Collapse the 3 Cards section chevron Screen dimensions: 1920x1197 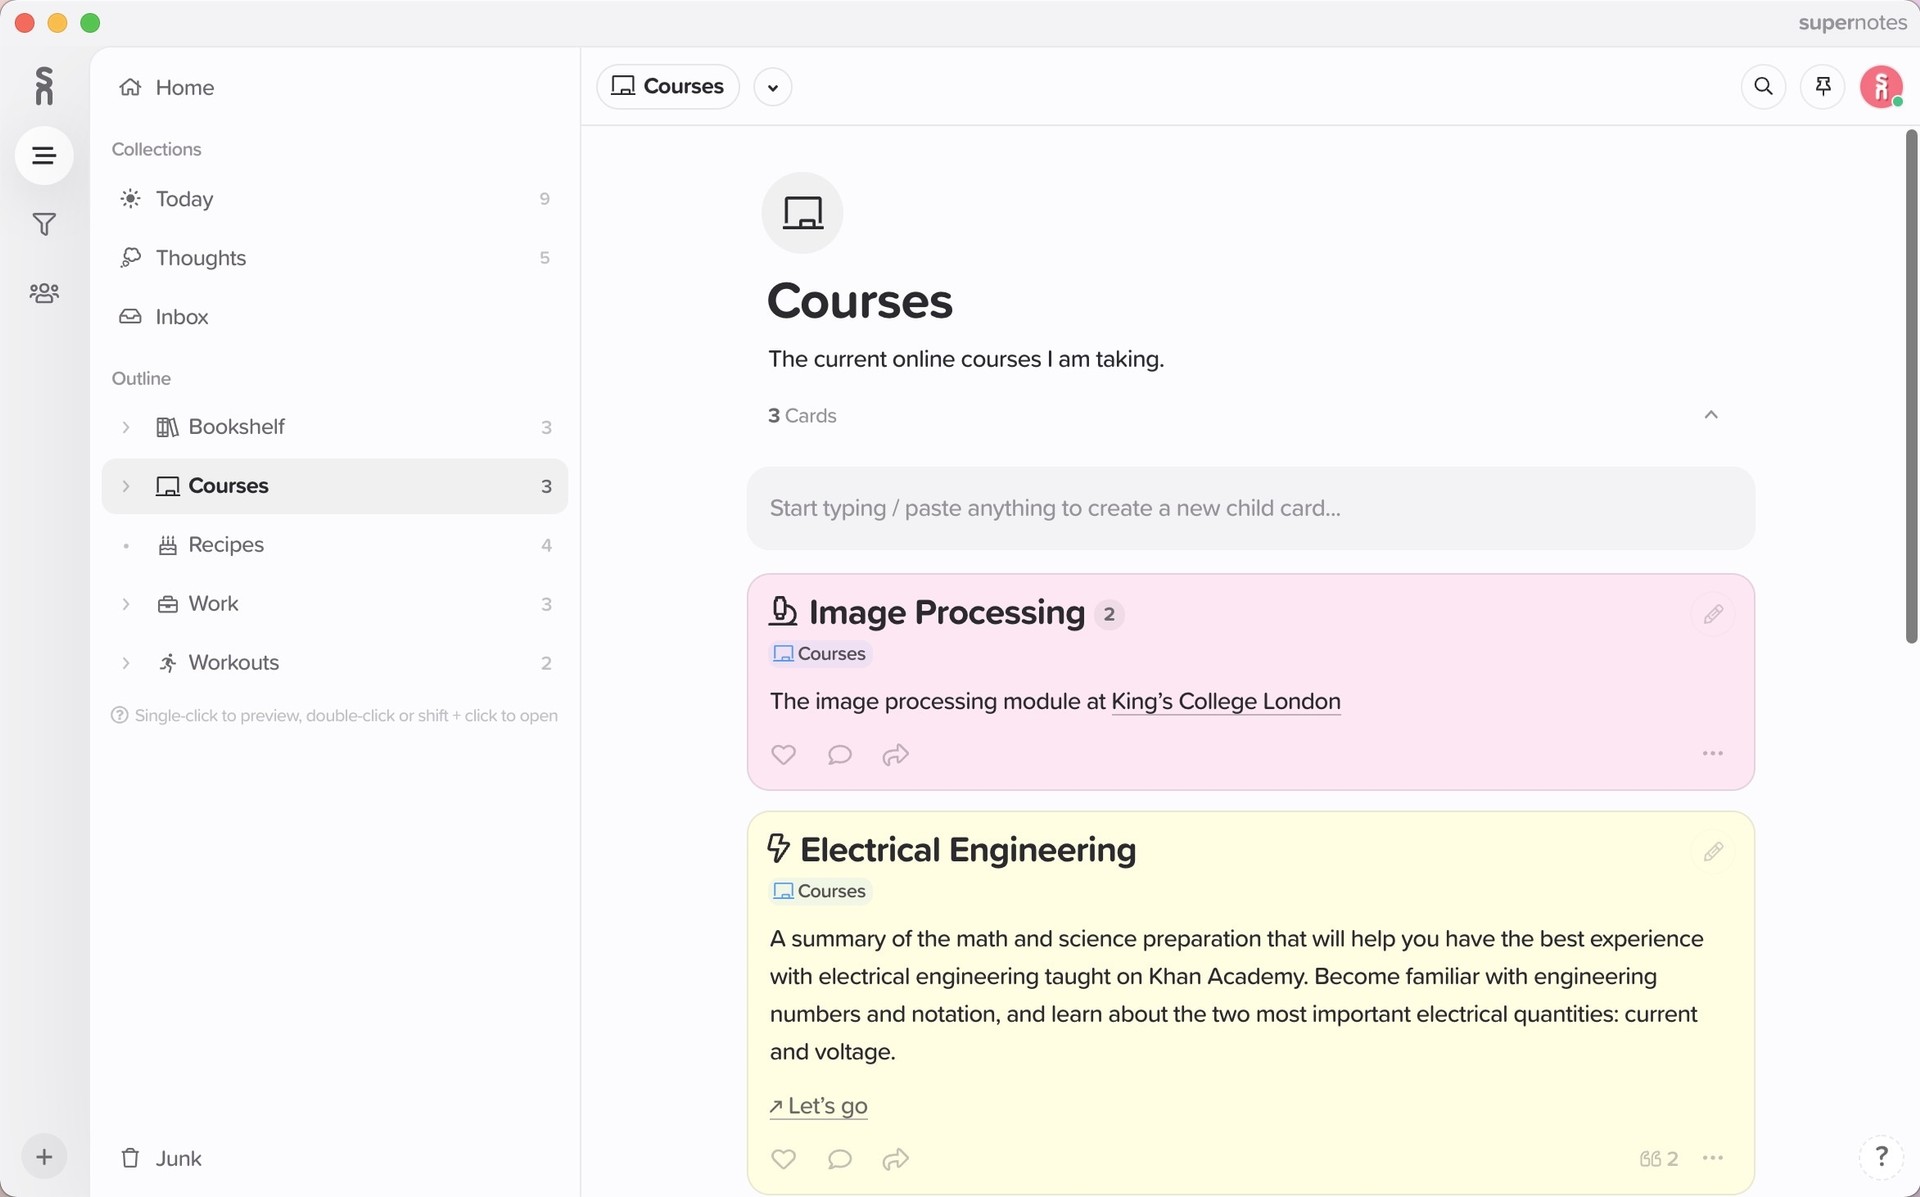(x=1711, y=415)
